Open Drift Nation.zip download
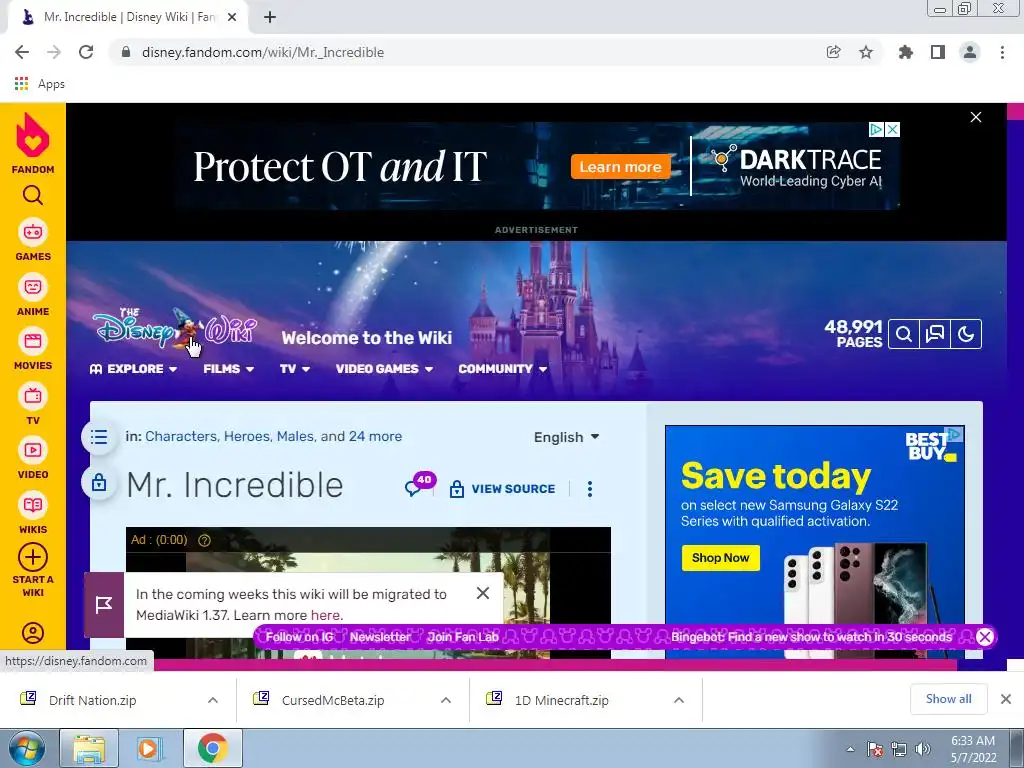This screenshot has width=1024, height=768. (93, 700)
